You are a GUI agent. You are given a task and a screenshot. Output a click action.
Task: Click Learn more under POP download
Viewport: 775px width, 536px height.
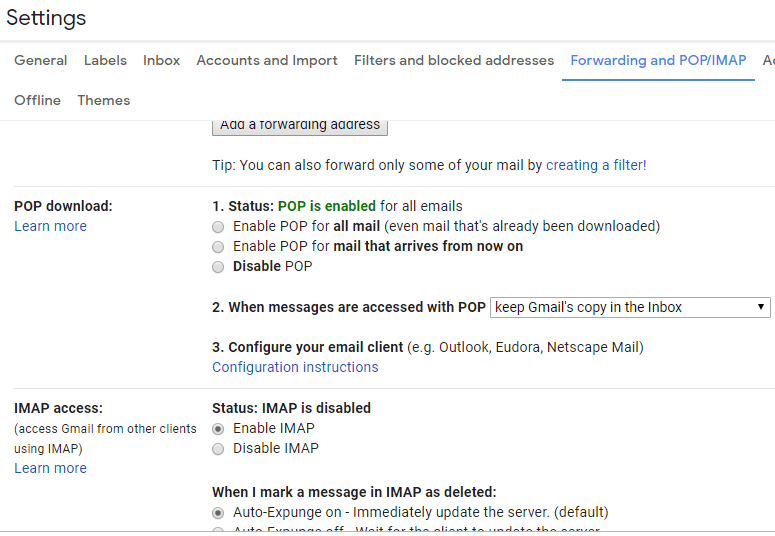click(x=50, y=226)
